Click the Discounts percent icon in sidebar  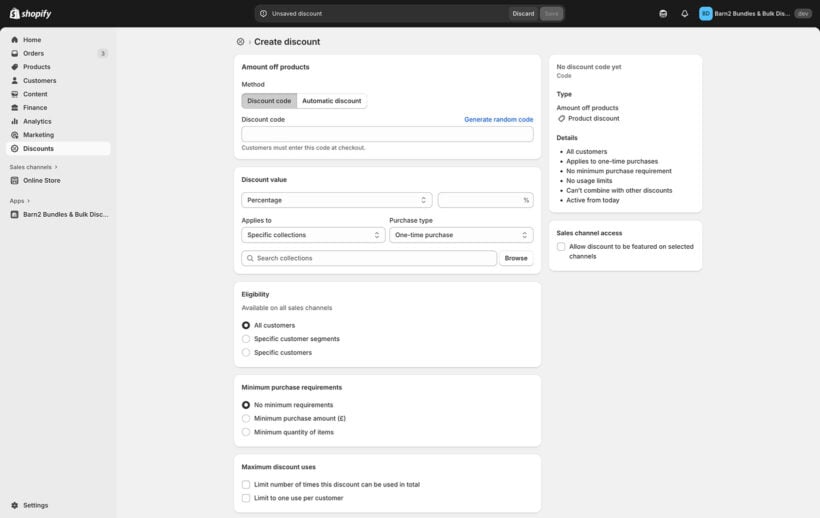[x=15, y=148]
